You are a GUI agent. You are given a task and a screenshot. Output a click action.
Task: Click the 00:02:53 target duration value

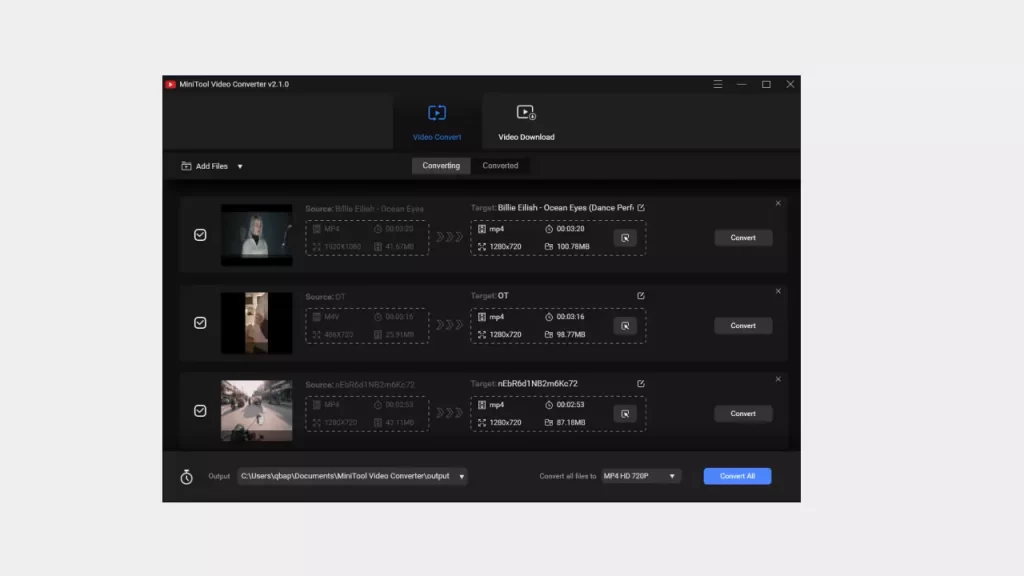coord(570,405)
